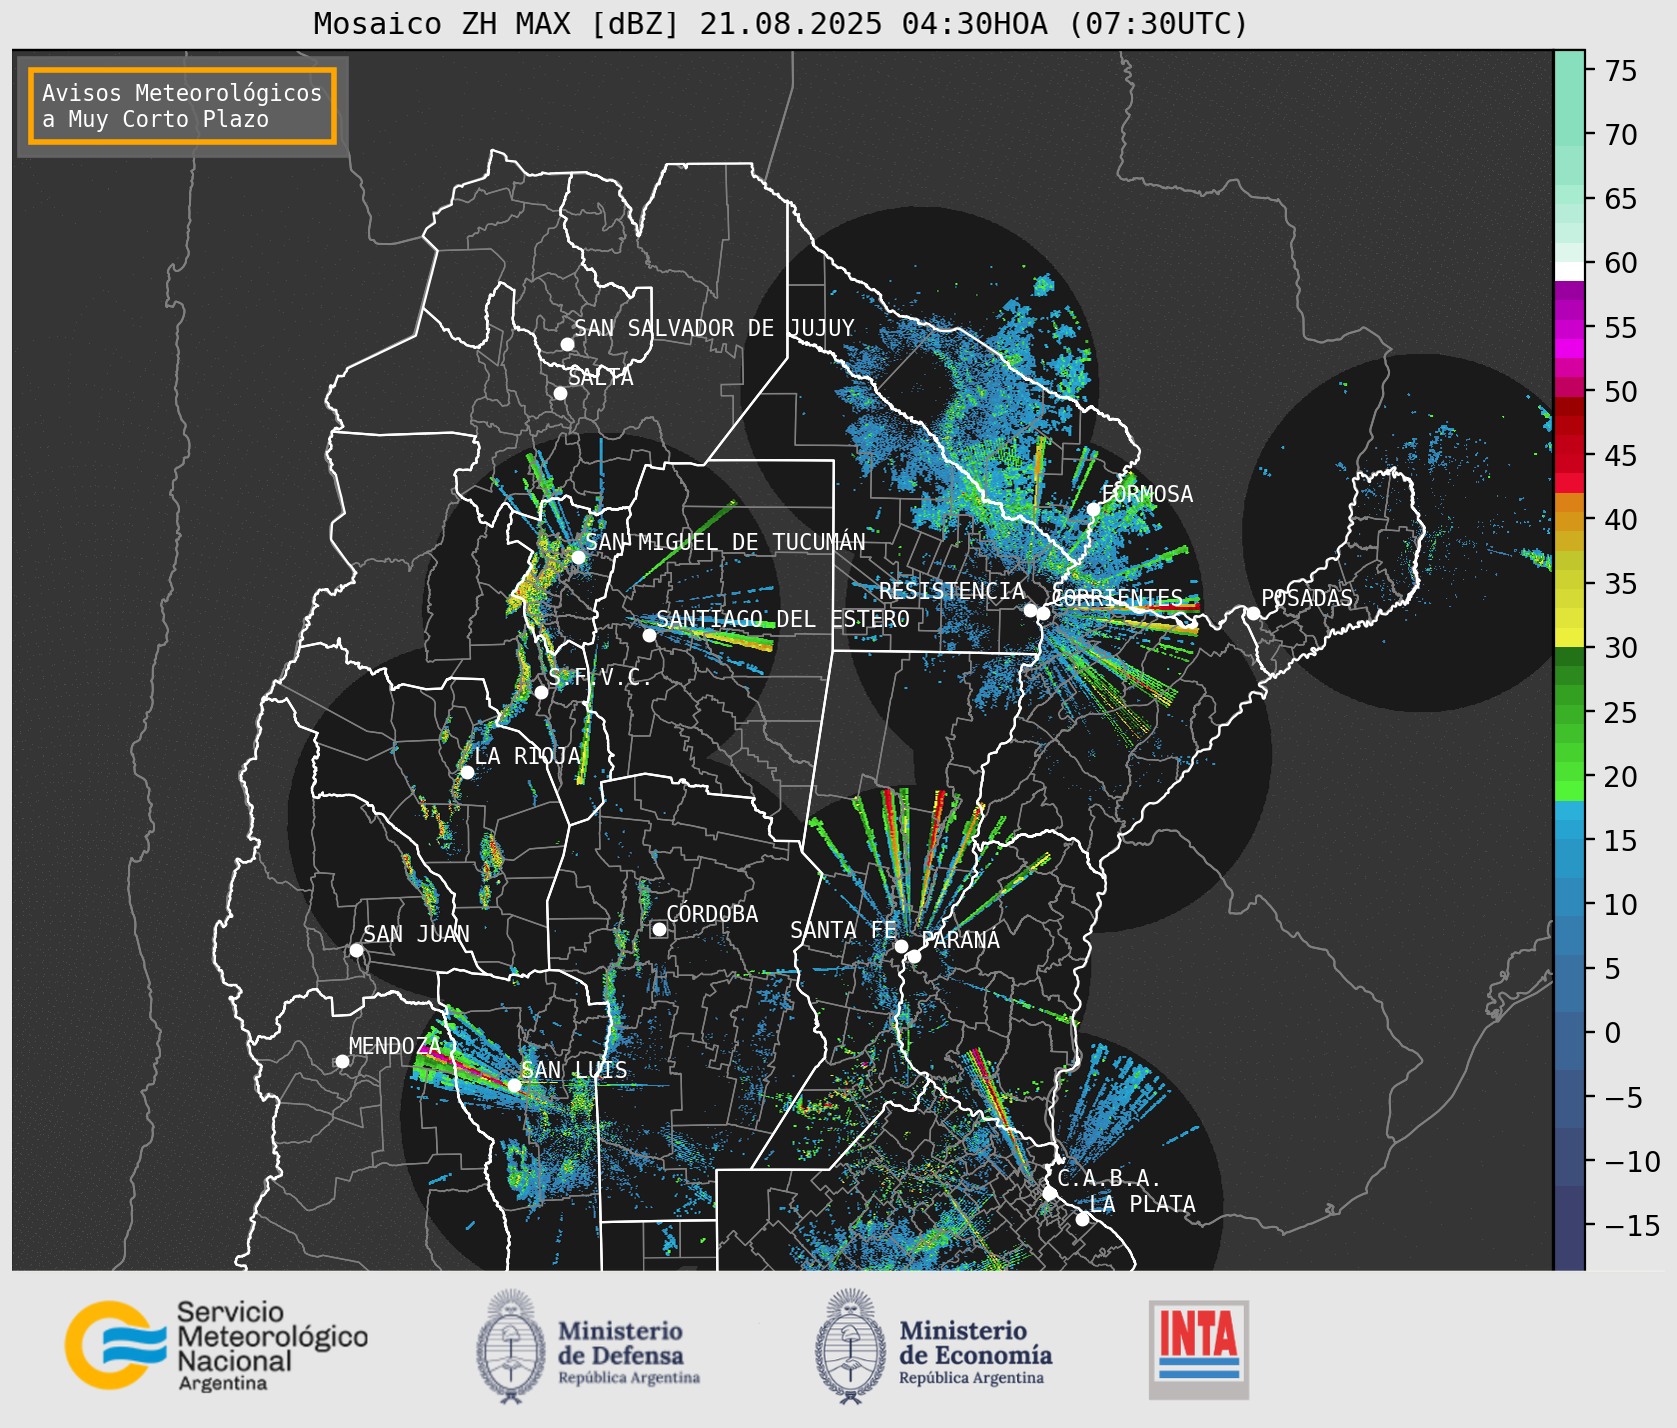This screenshot has height=1428, width=1677.
Task: Click the C.A.B.A. city marker
Action: click(x=1049, y=1193)
